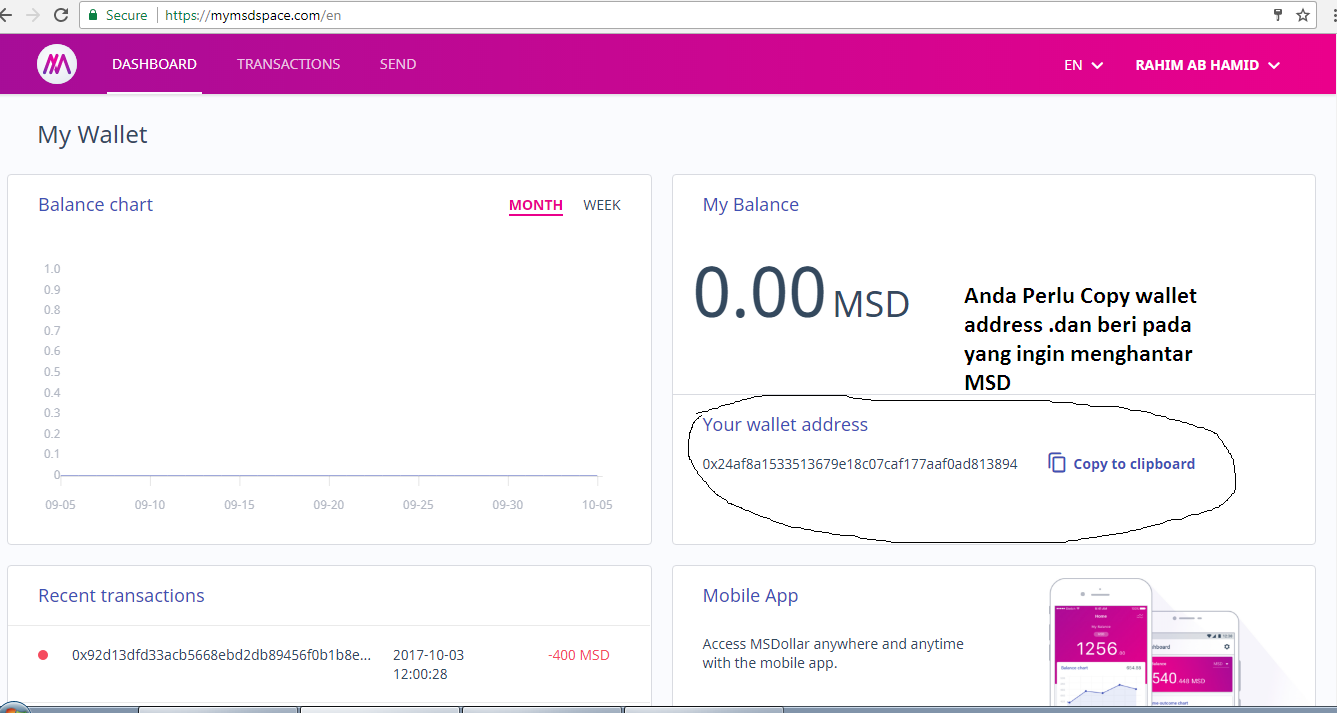Click the MSDollar logo icon

pyautogui.click(x=56, y=63)
